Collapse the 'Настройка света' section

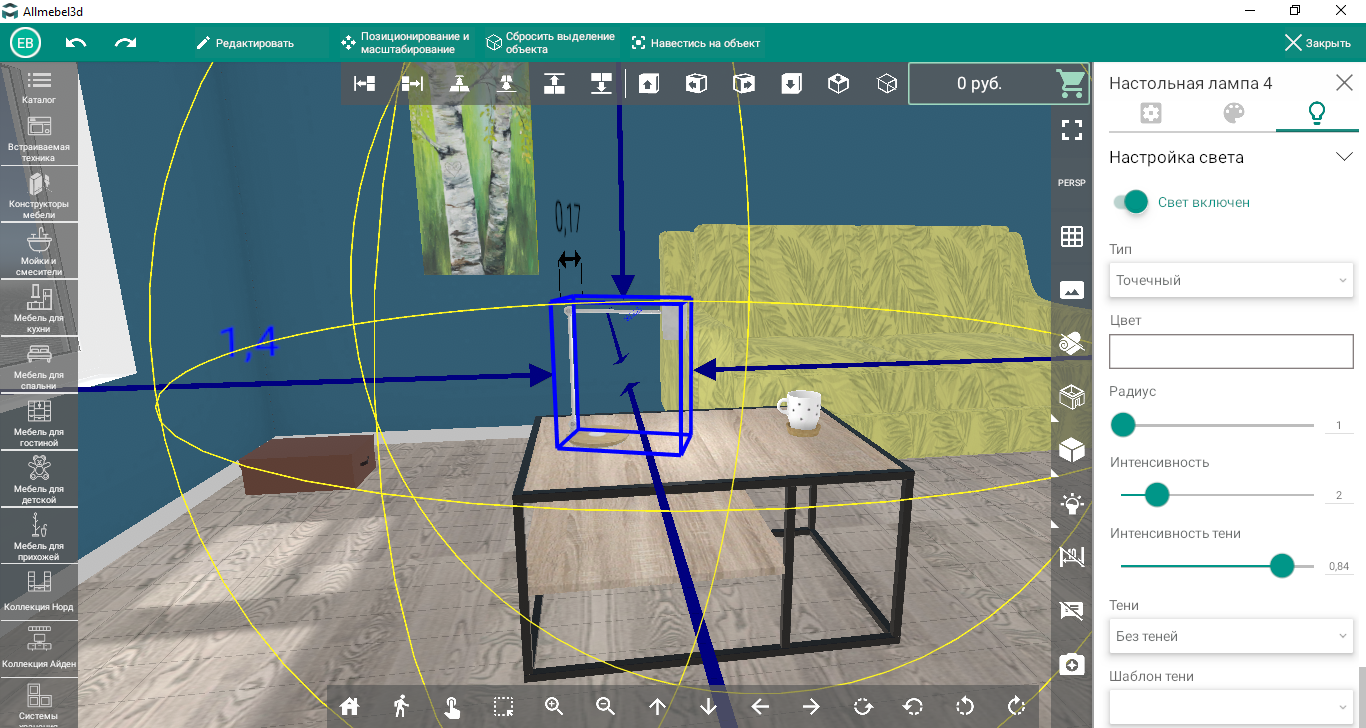click(x=1344, y=157)
